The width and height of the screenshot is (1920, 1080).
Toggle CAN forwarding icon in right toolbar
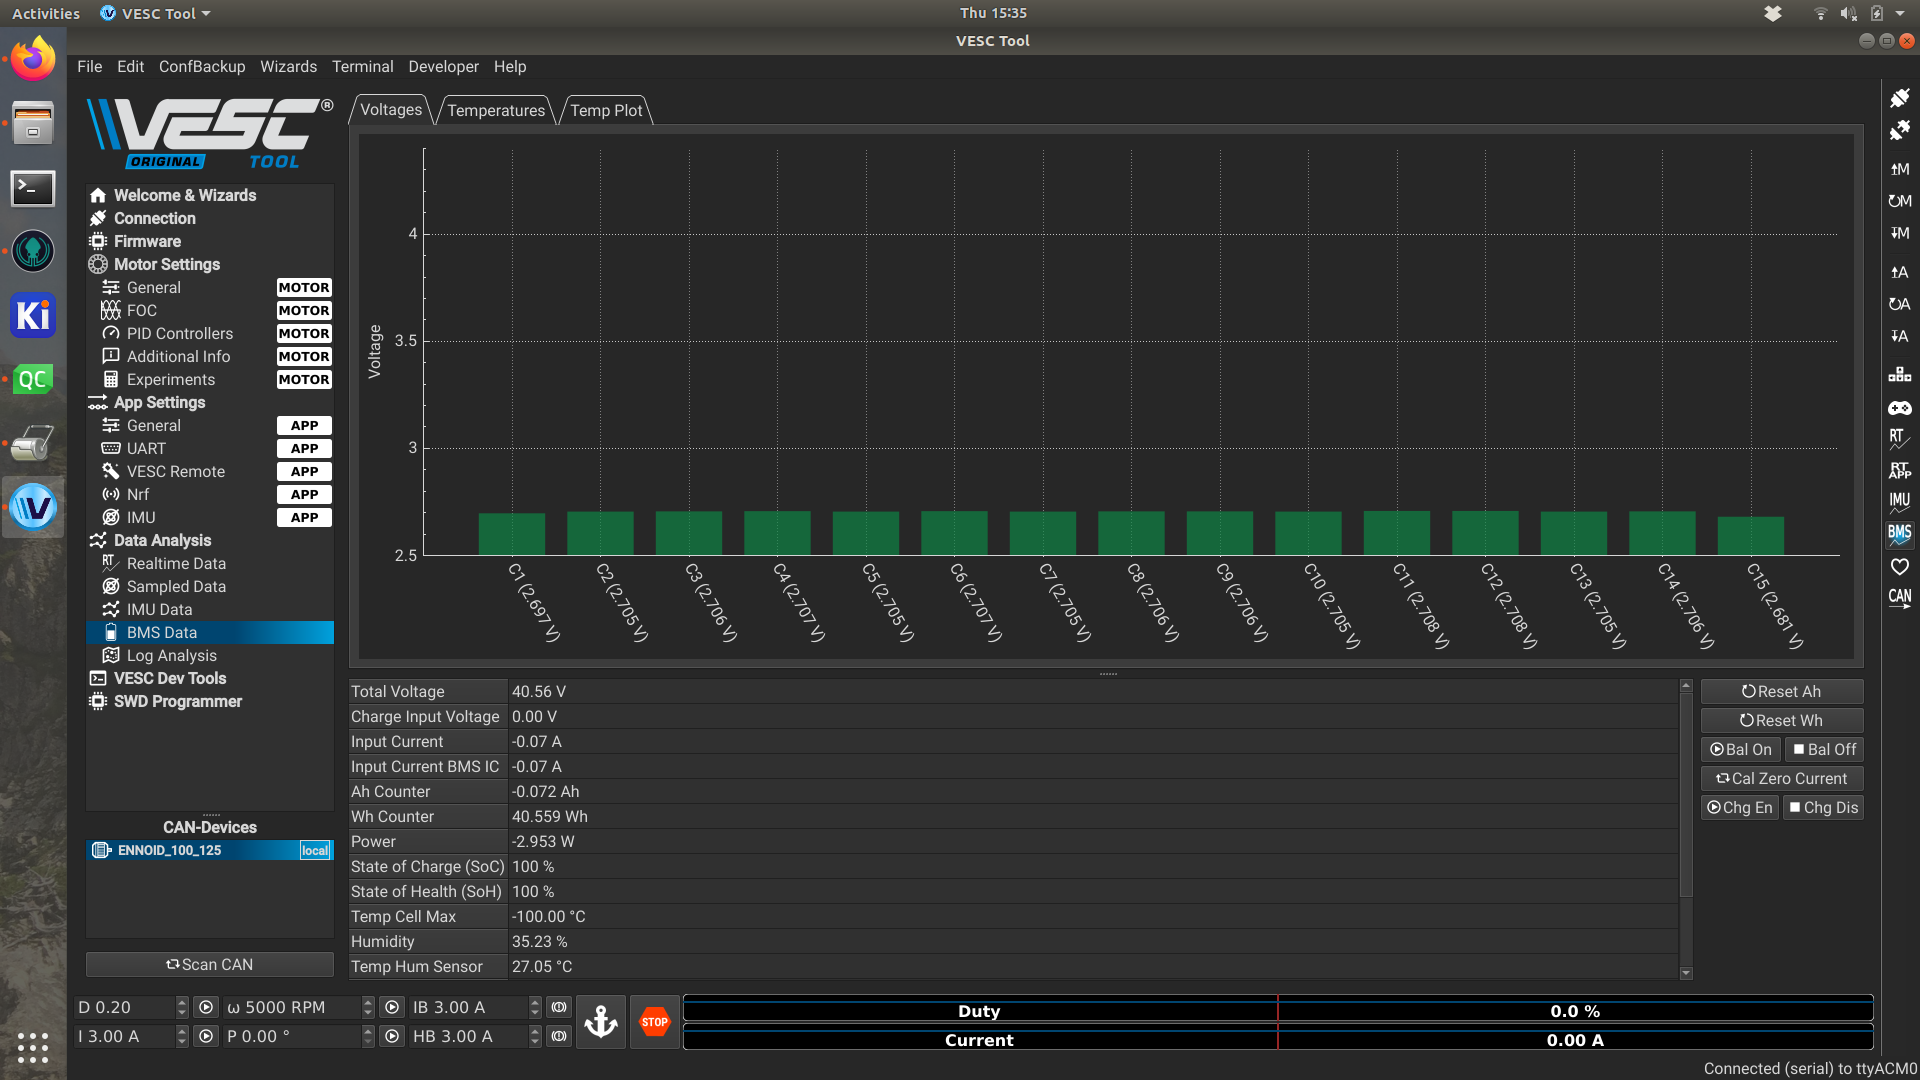(1899, 598)
